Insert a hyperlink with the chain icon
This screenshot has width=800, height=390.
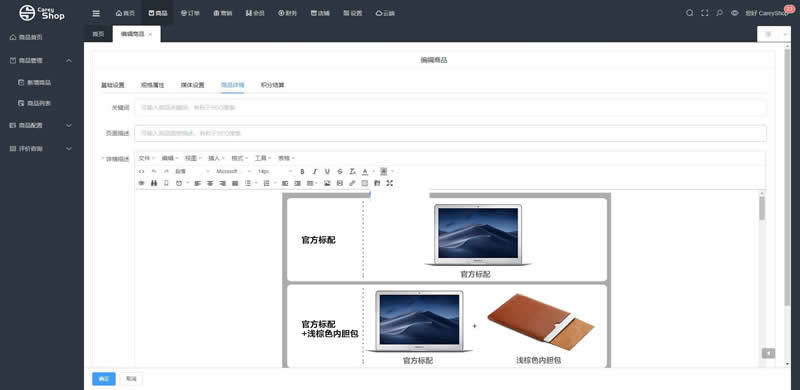[x=352, y=183]
